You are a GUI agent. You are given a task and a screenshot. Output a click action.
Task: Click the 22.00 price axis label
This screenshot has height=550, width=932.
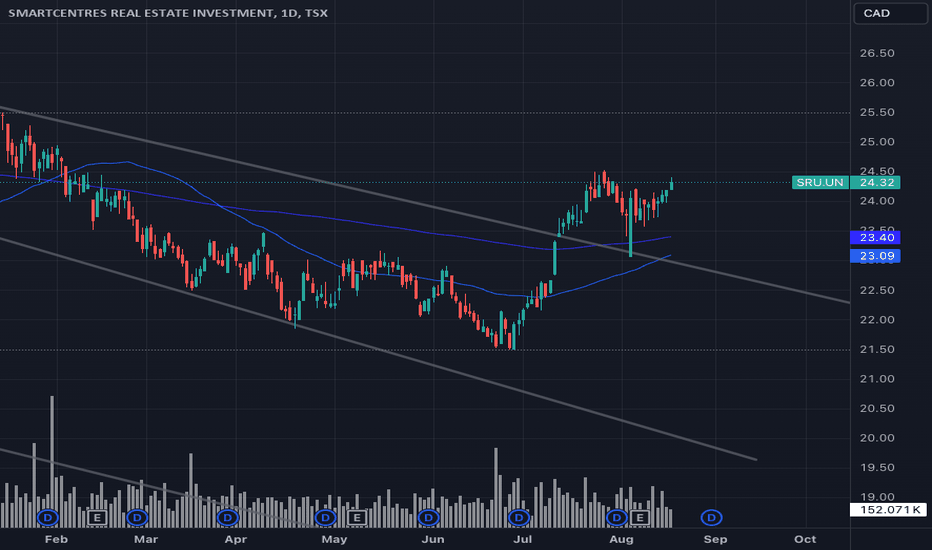click(877, 320)
